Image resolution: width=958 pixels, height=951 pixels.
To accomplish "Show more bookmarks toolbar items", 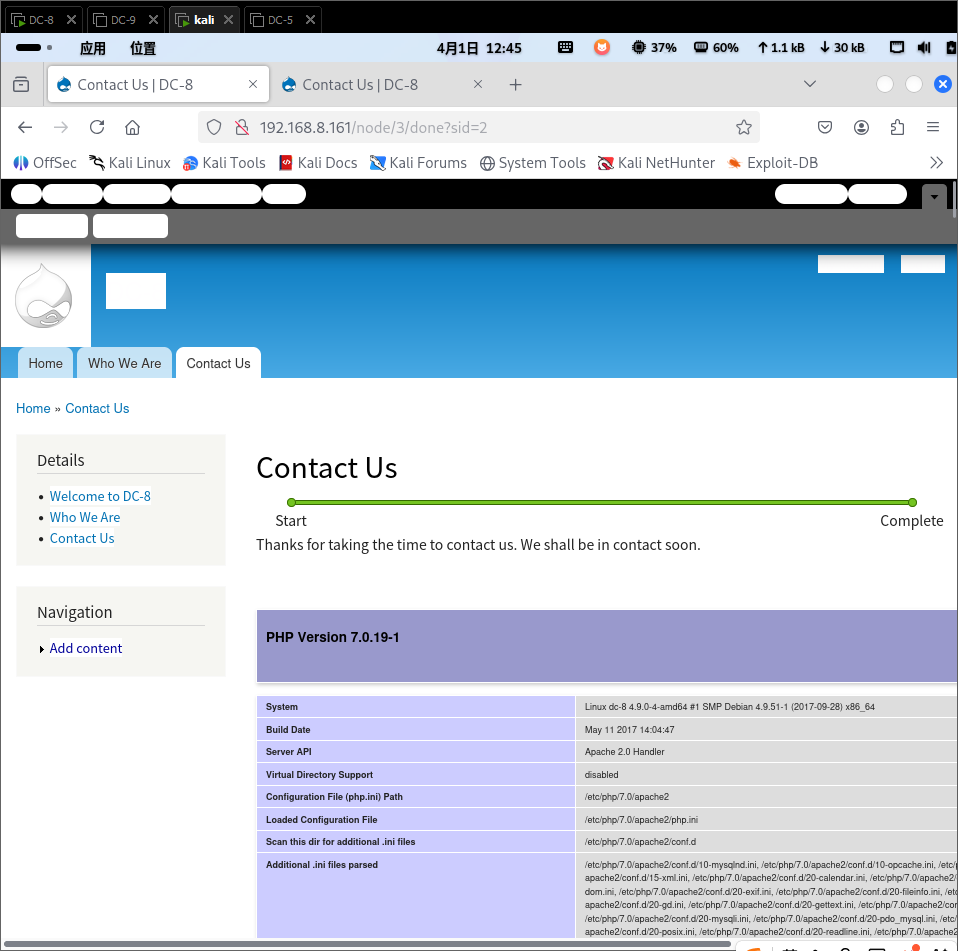I will pyautogui.click(x=936, y=162).
